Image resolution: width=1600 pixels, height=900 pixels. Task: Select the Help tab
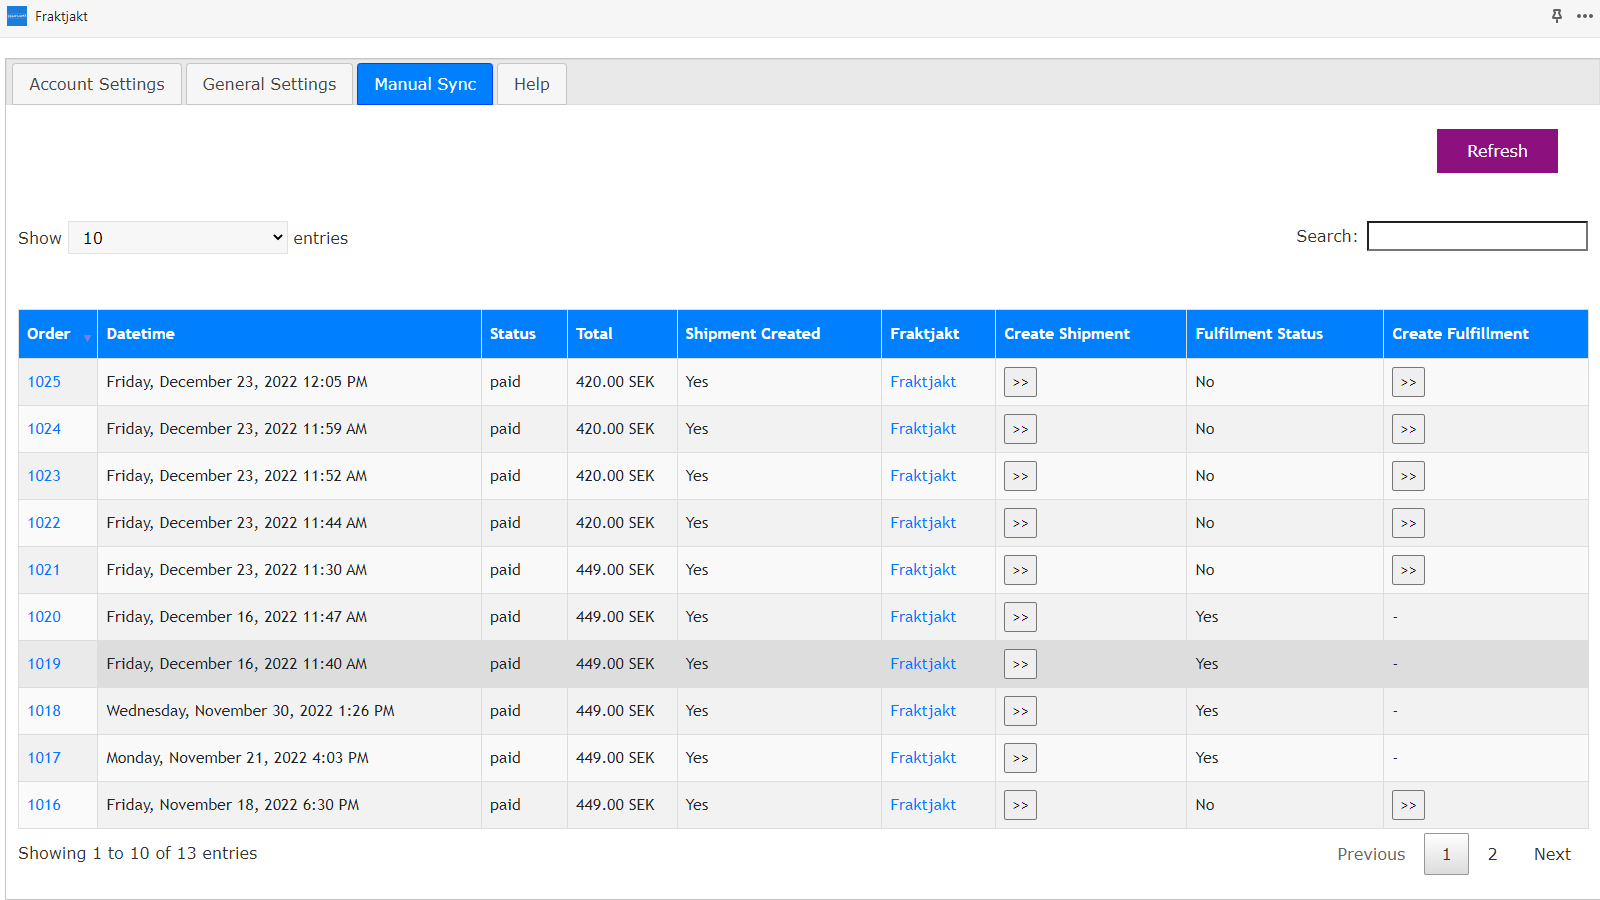point(531,84)
